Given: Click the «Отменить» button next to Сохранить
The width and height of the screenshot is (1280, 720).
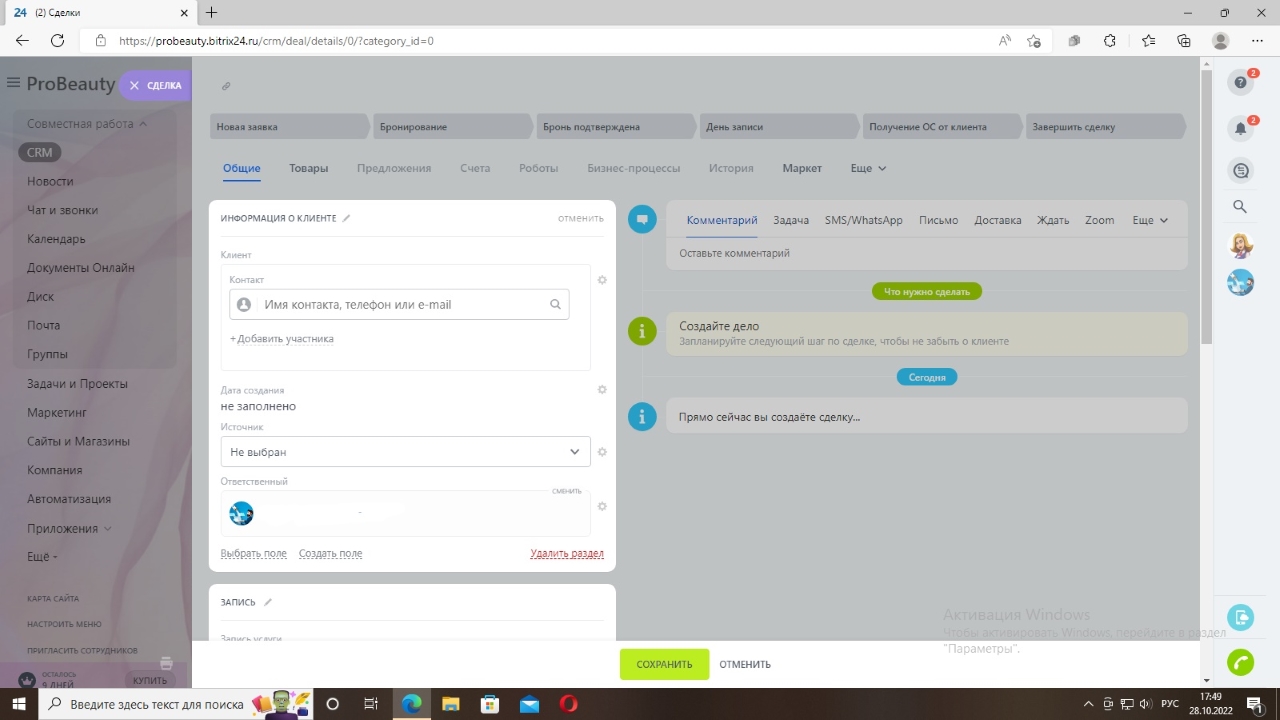Looking at the screenshot, I should click(x=745, y=664).
